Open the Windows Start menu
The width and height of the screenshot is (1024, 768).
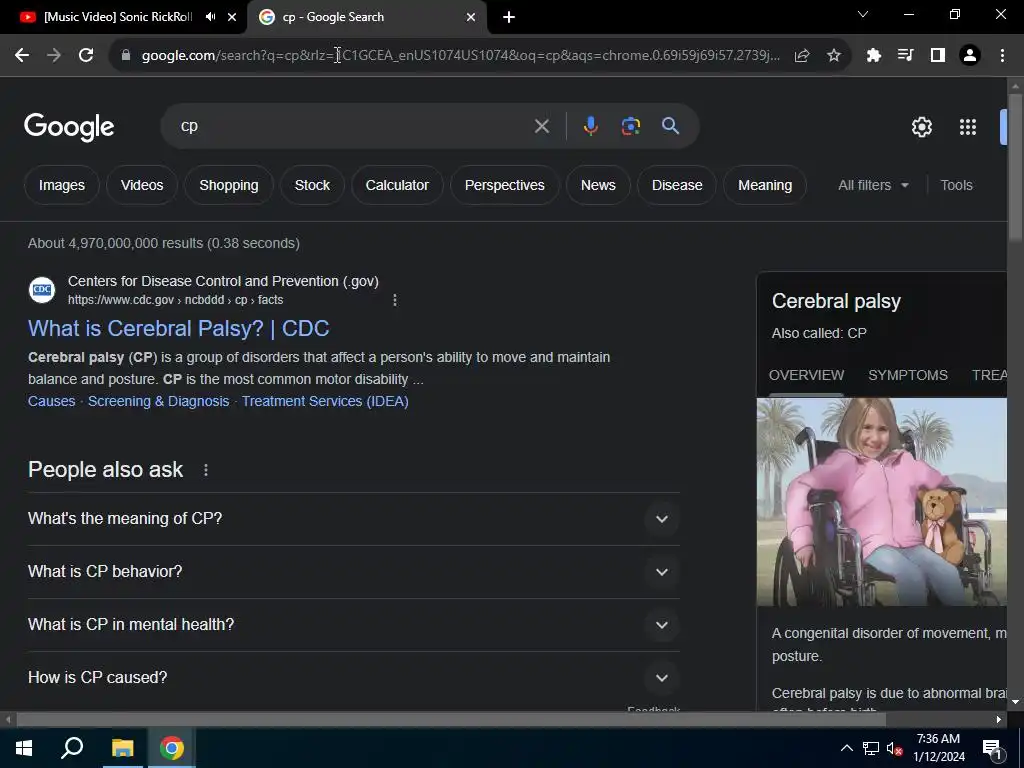tap(24, 748)
